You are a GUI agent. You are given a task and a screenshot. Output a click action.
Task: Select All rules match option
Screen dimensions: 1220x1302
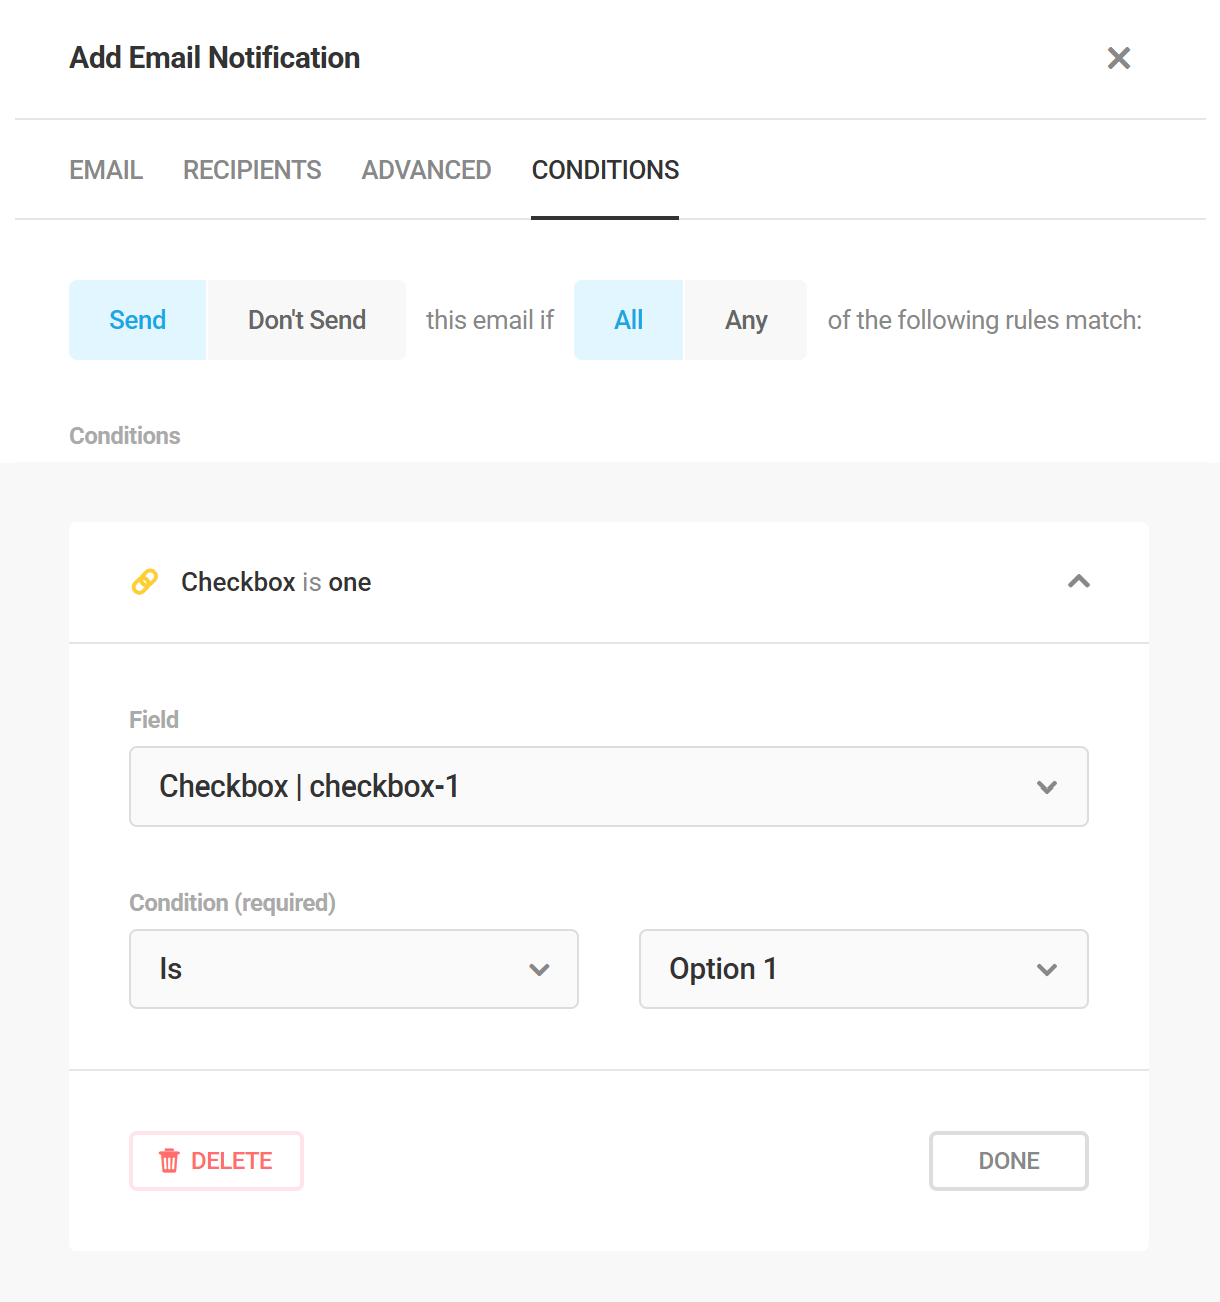click(x=628, y=320)
